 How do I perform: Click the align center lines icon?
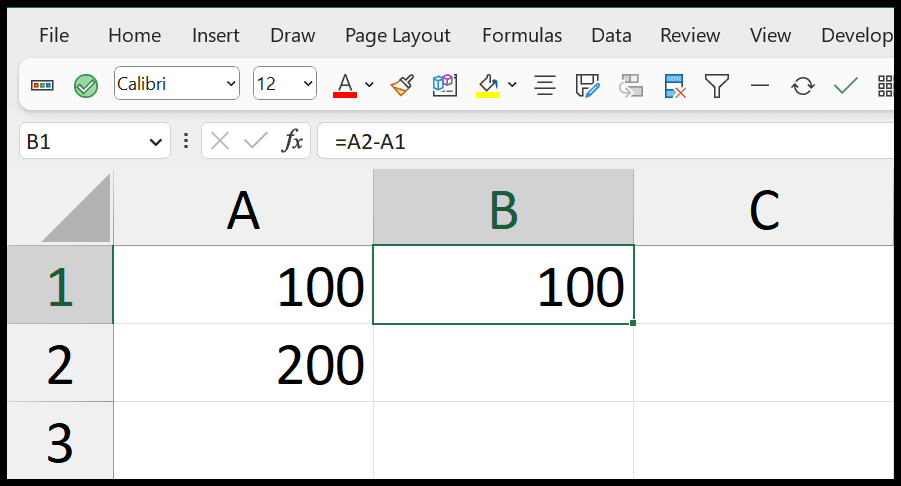point(544,86)
